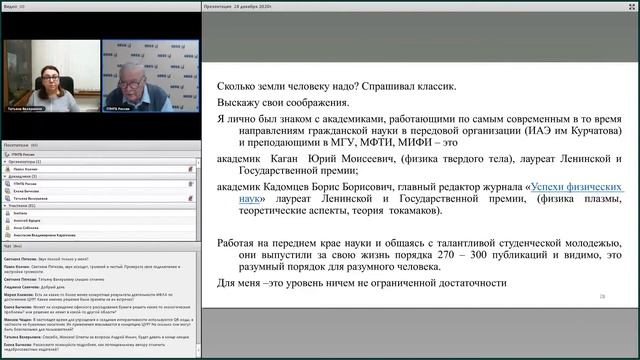The height and width of the screenshot is (360, 640).
Task: Click slide line starting Для меня –это уровень
Action: pyautogui.click(x=362, y=283)
